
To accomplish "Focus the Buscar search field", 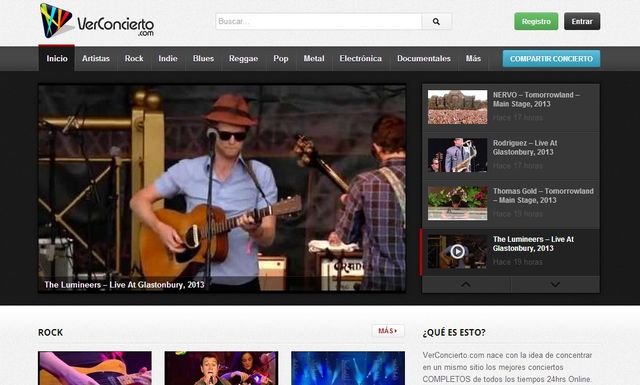I will 319,22.
